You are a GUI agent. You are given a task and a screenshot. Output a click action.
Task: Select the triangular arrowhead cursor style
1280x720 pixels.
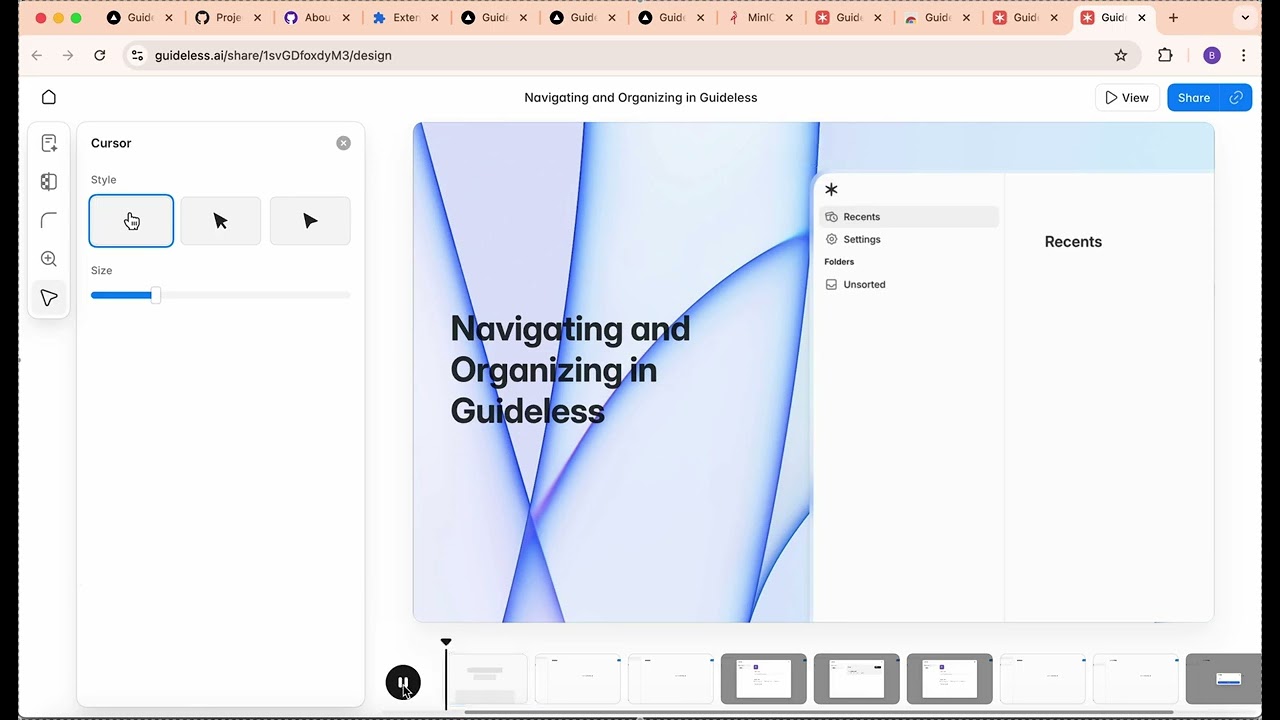tap(310, 221)
